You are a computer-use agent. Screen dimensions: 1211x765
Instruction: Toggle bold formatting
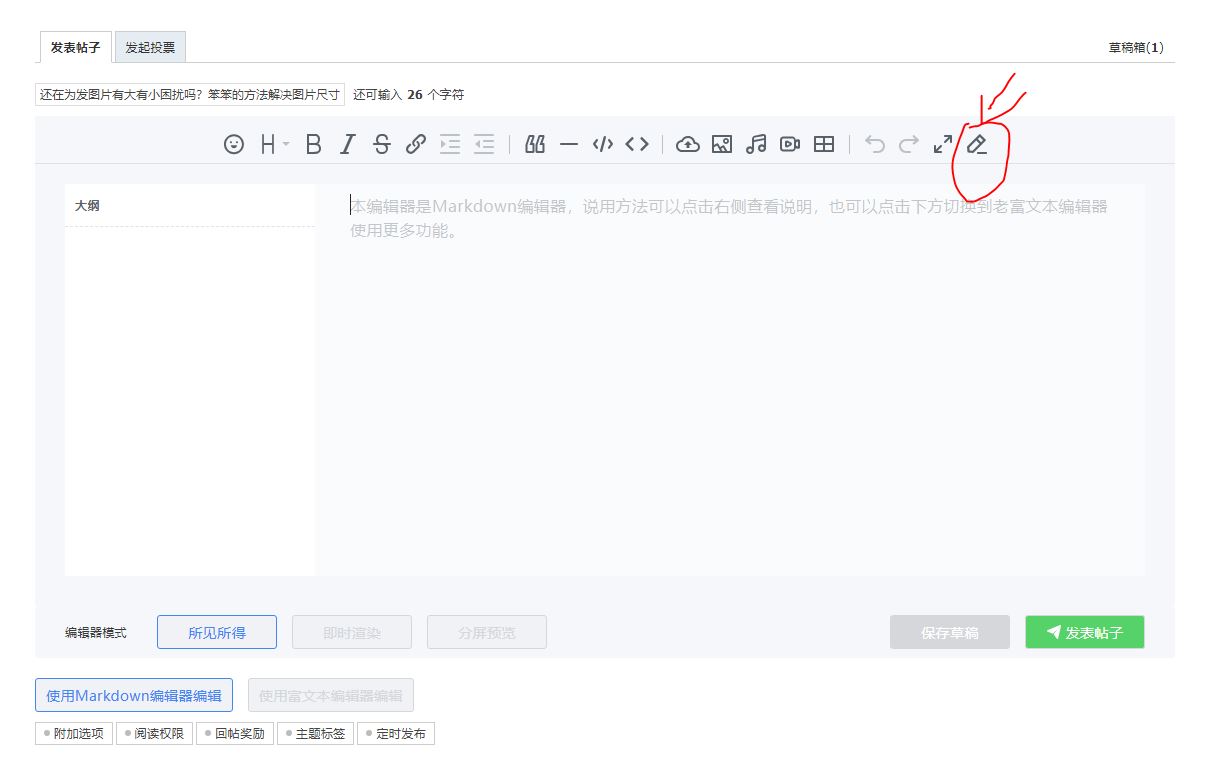point(313,144)
